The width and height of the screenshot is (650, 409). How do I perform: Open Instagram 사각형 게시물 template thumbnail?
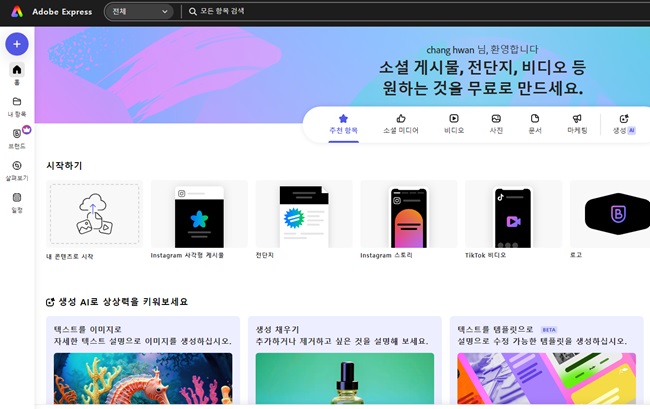199,214
